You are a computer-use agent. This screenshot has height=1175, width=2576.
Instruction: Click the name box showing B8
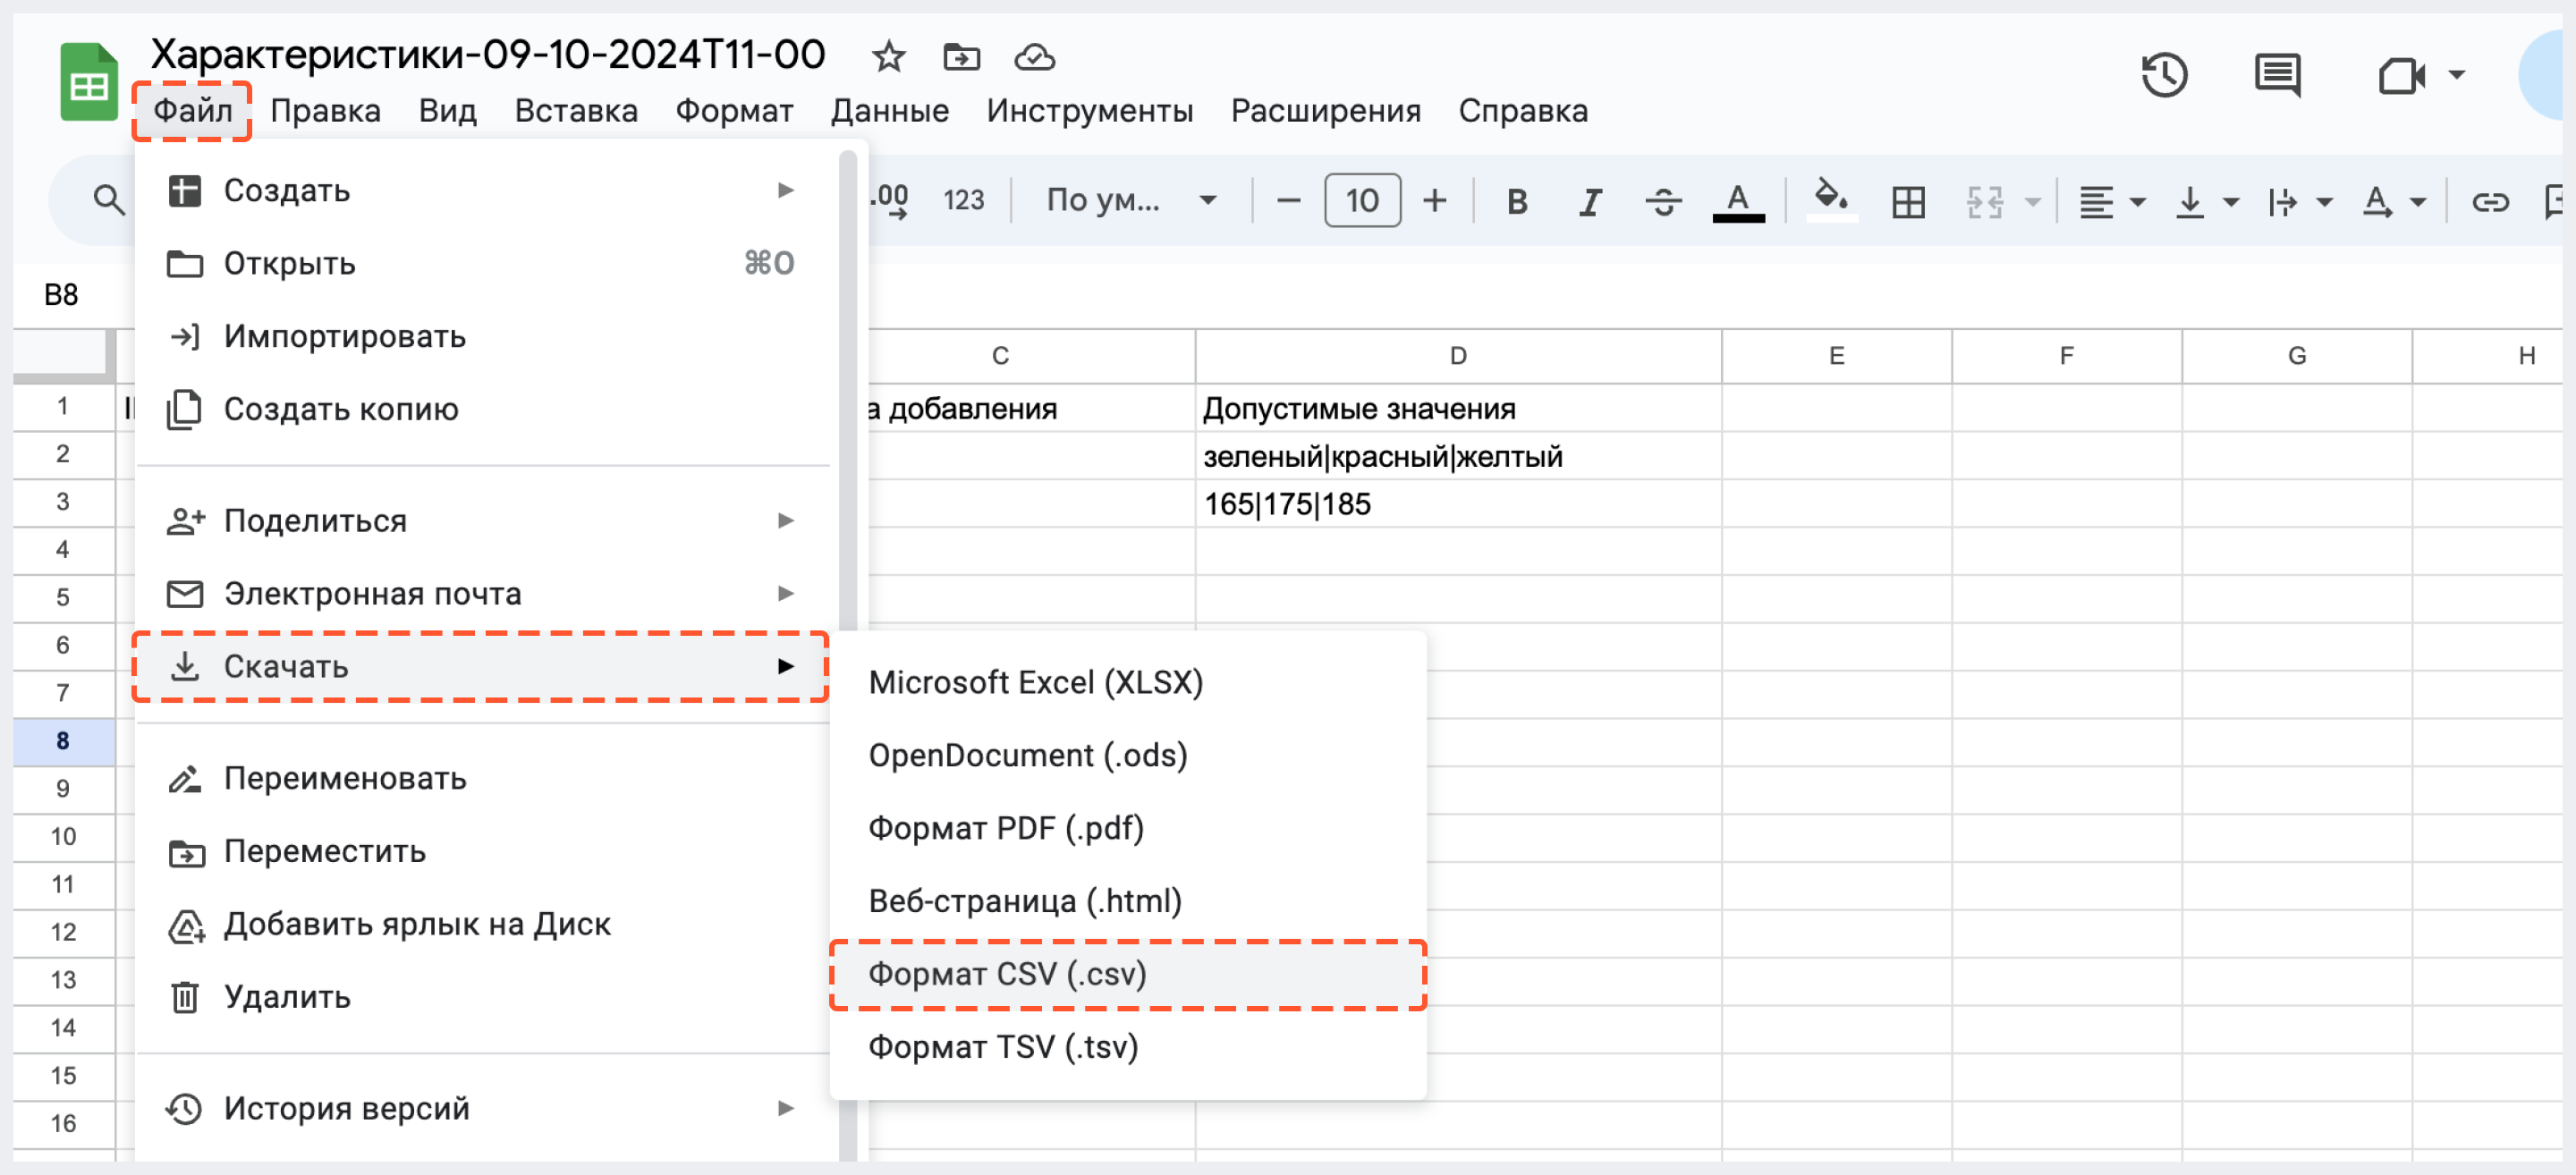62,295
